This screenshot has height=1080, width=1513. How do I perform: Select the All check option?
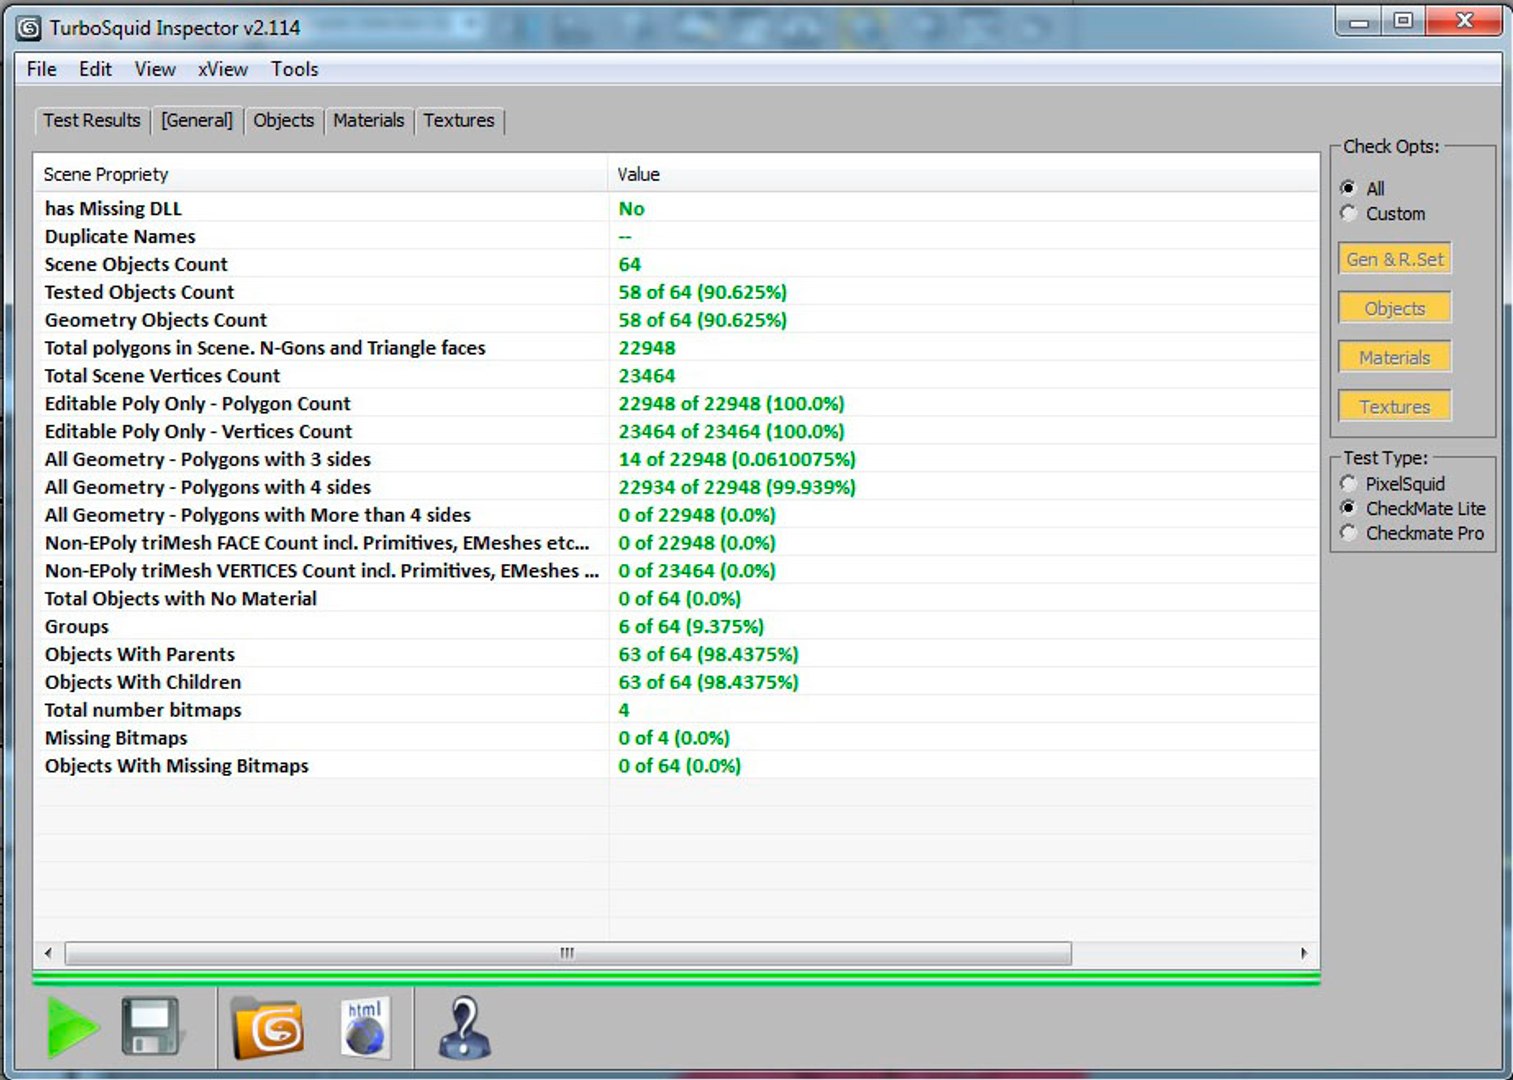click(x=1349, y=188)
